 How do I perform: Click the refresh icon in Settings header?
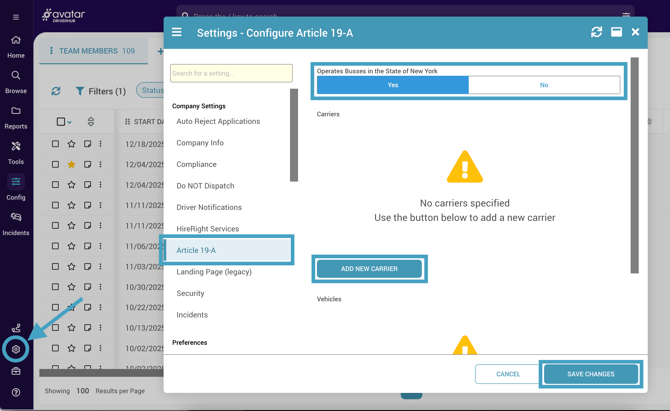(596, 32)
